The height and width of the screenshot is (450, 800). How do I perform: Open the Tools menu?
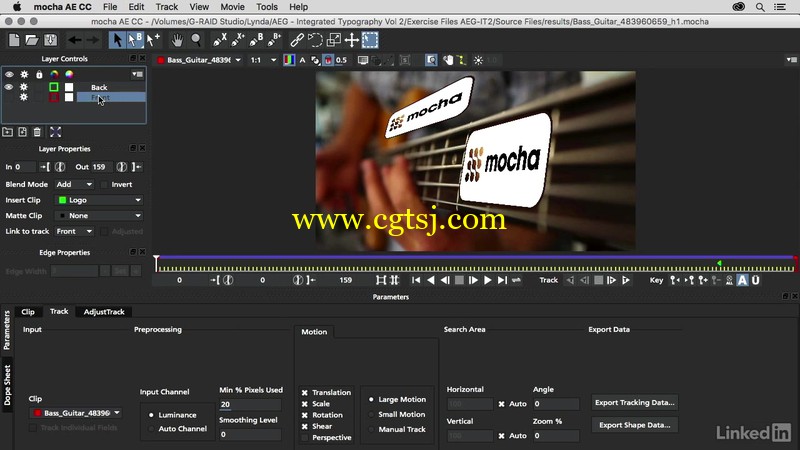(267, 7)
